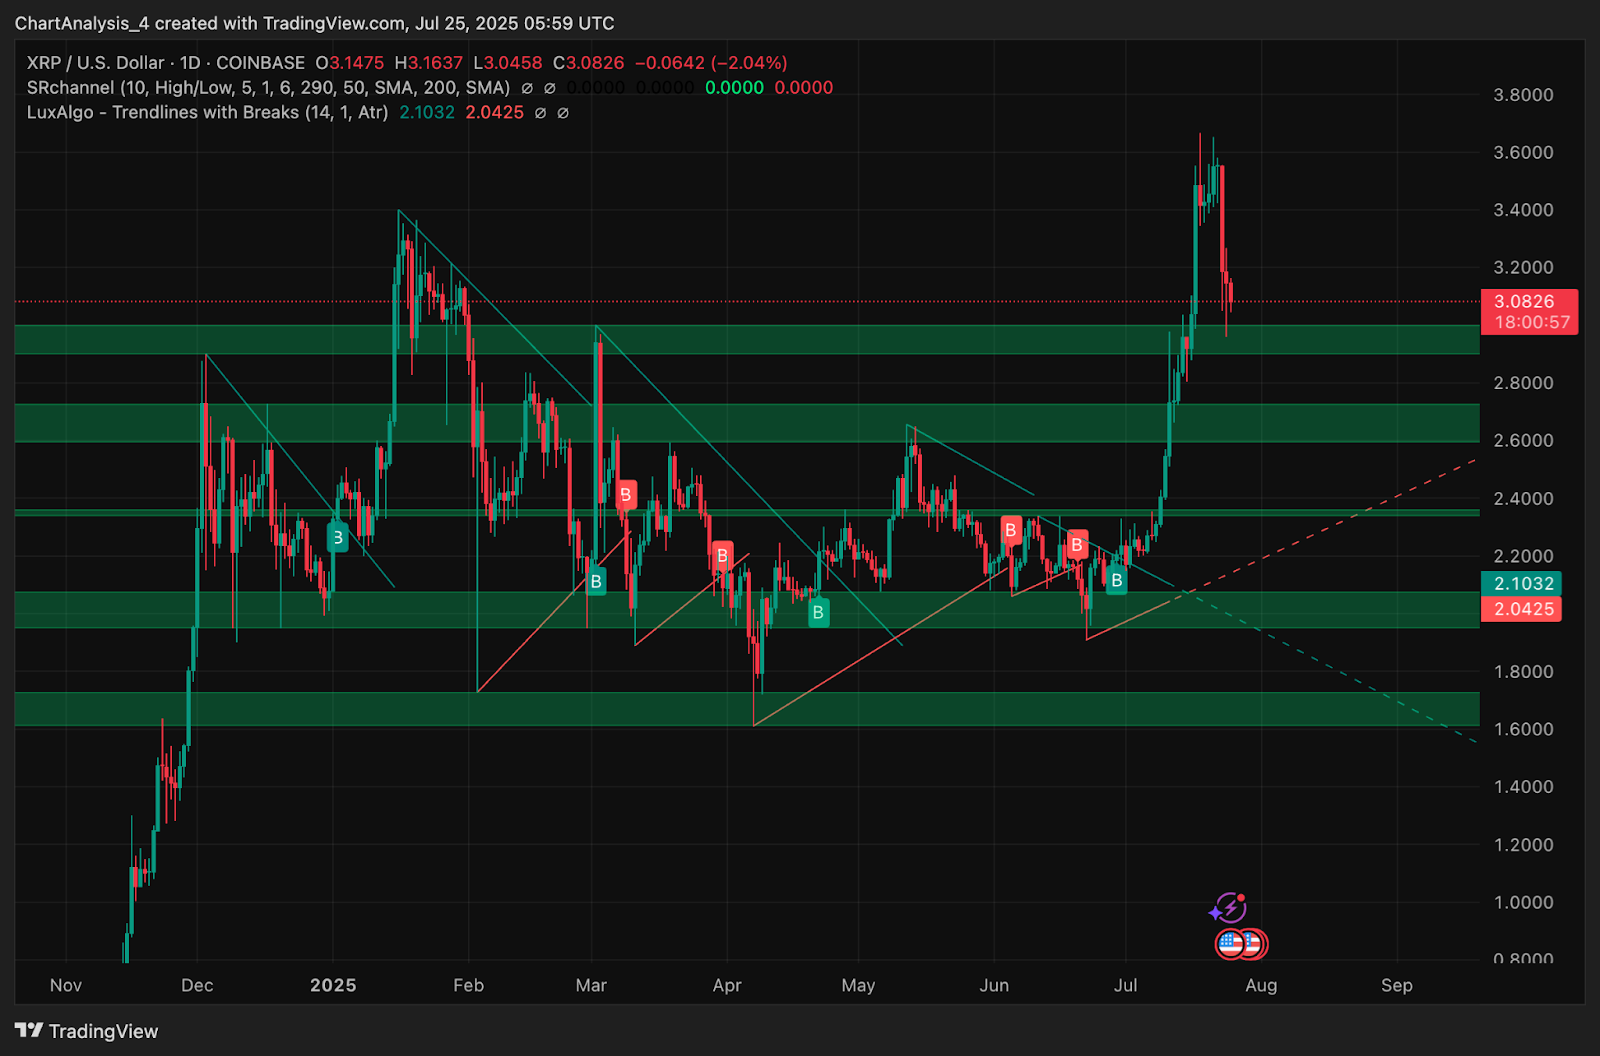This screenshot has width=1600, height=1056.
Task: Click the 3.8000 level on the price scale
Action: click(1523, 95)
